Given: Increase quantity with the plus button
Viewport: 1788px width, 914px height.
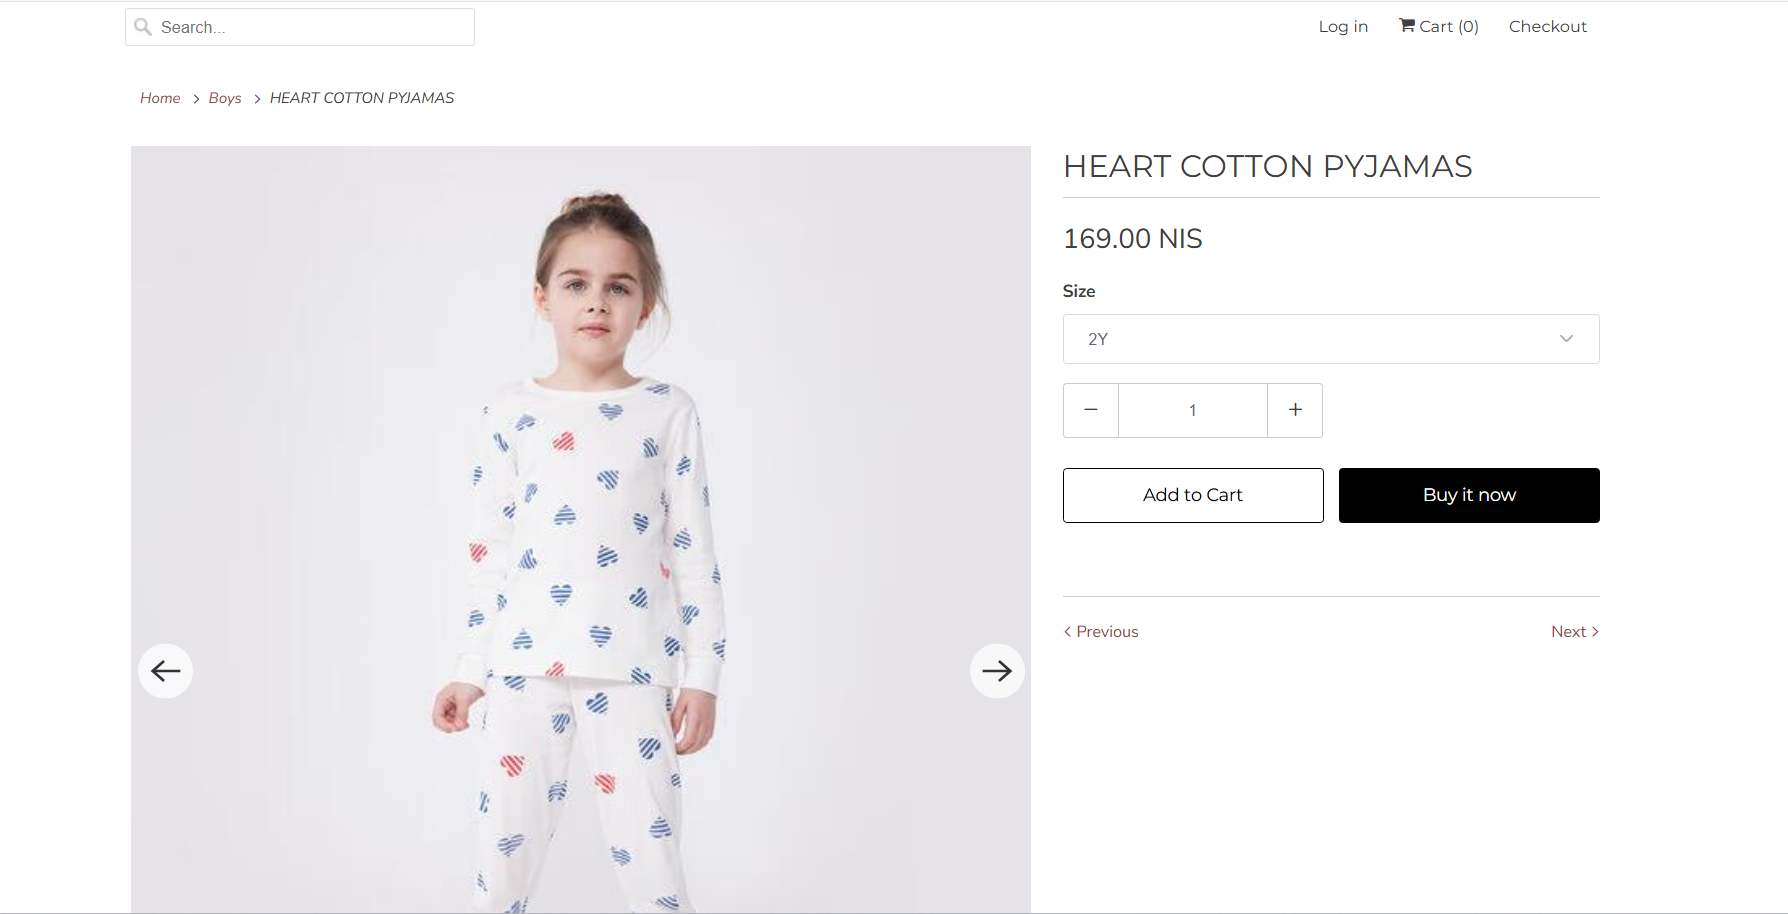Looking at the screenshot, I should (x=1295, y=410).
